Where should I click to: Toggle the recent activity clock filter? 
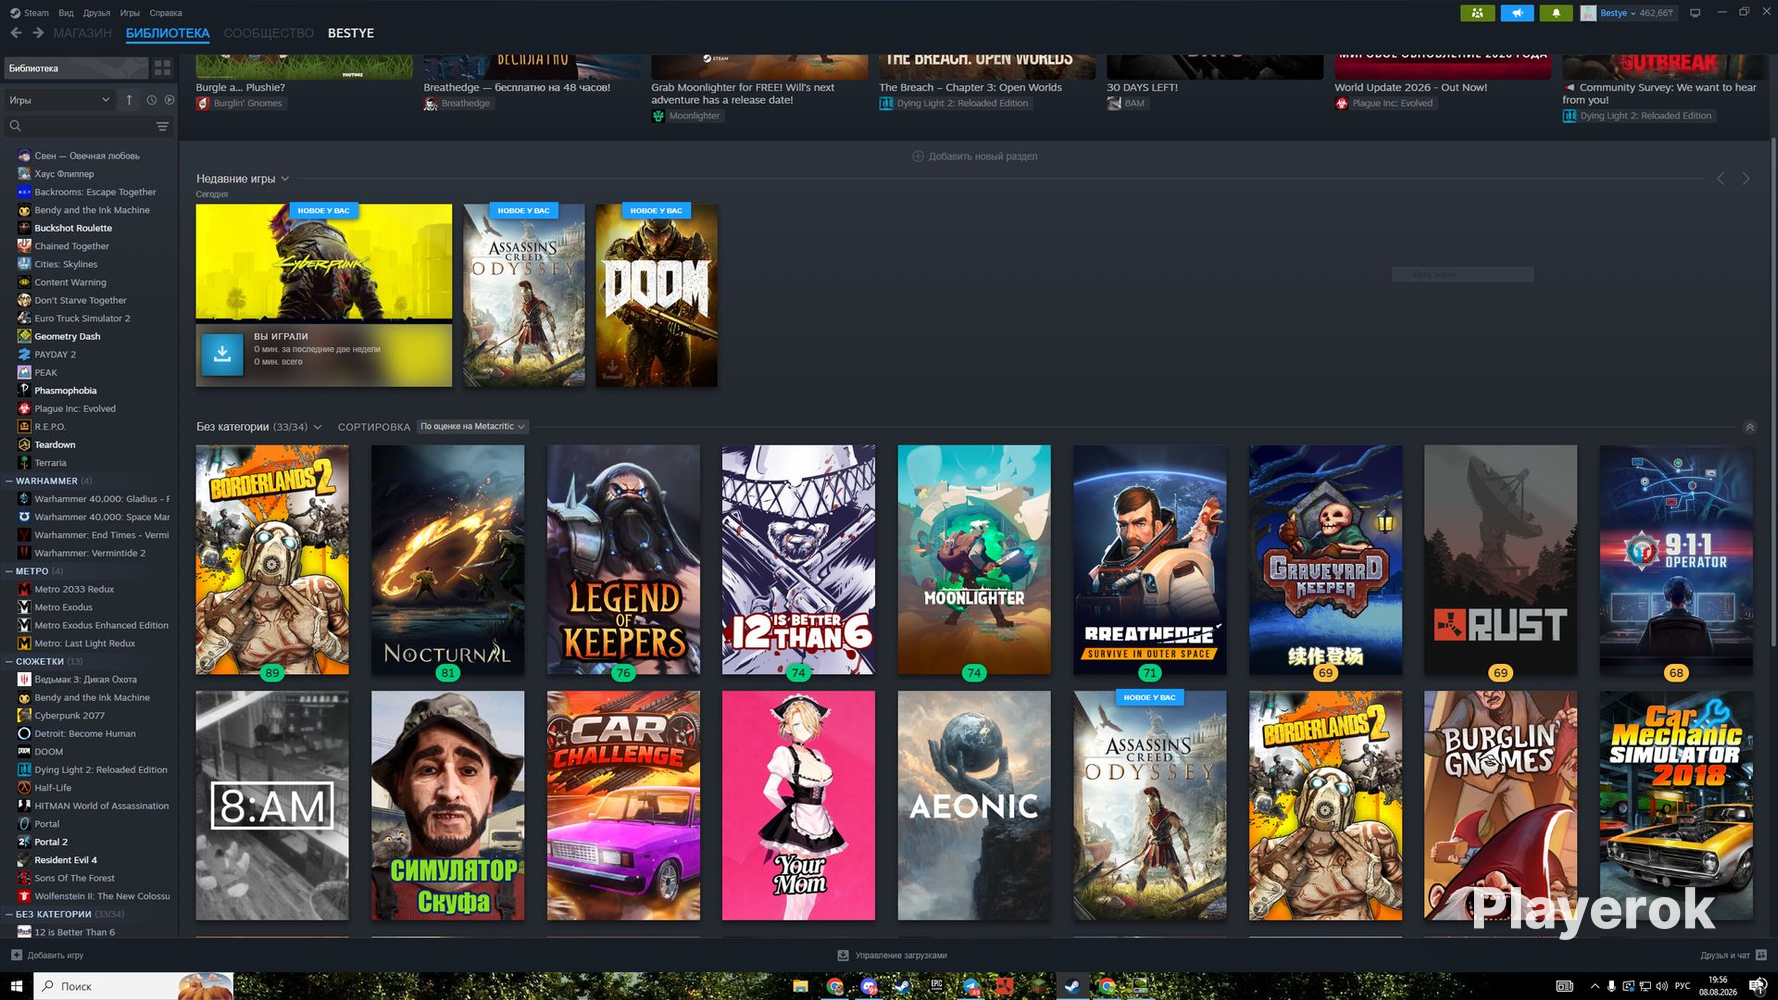(152, 100)
